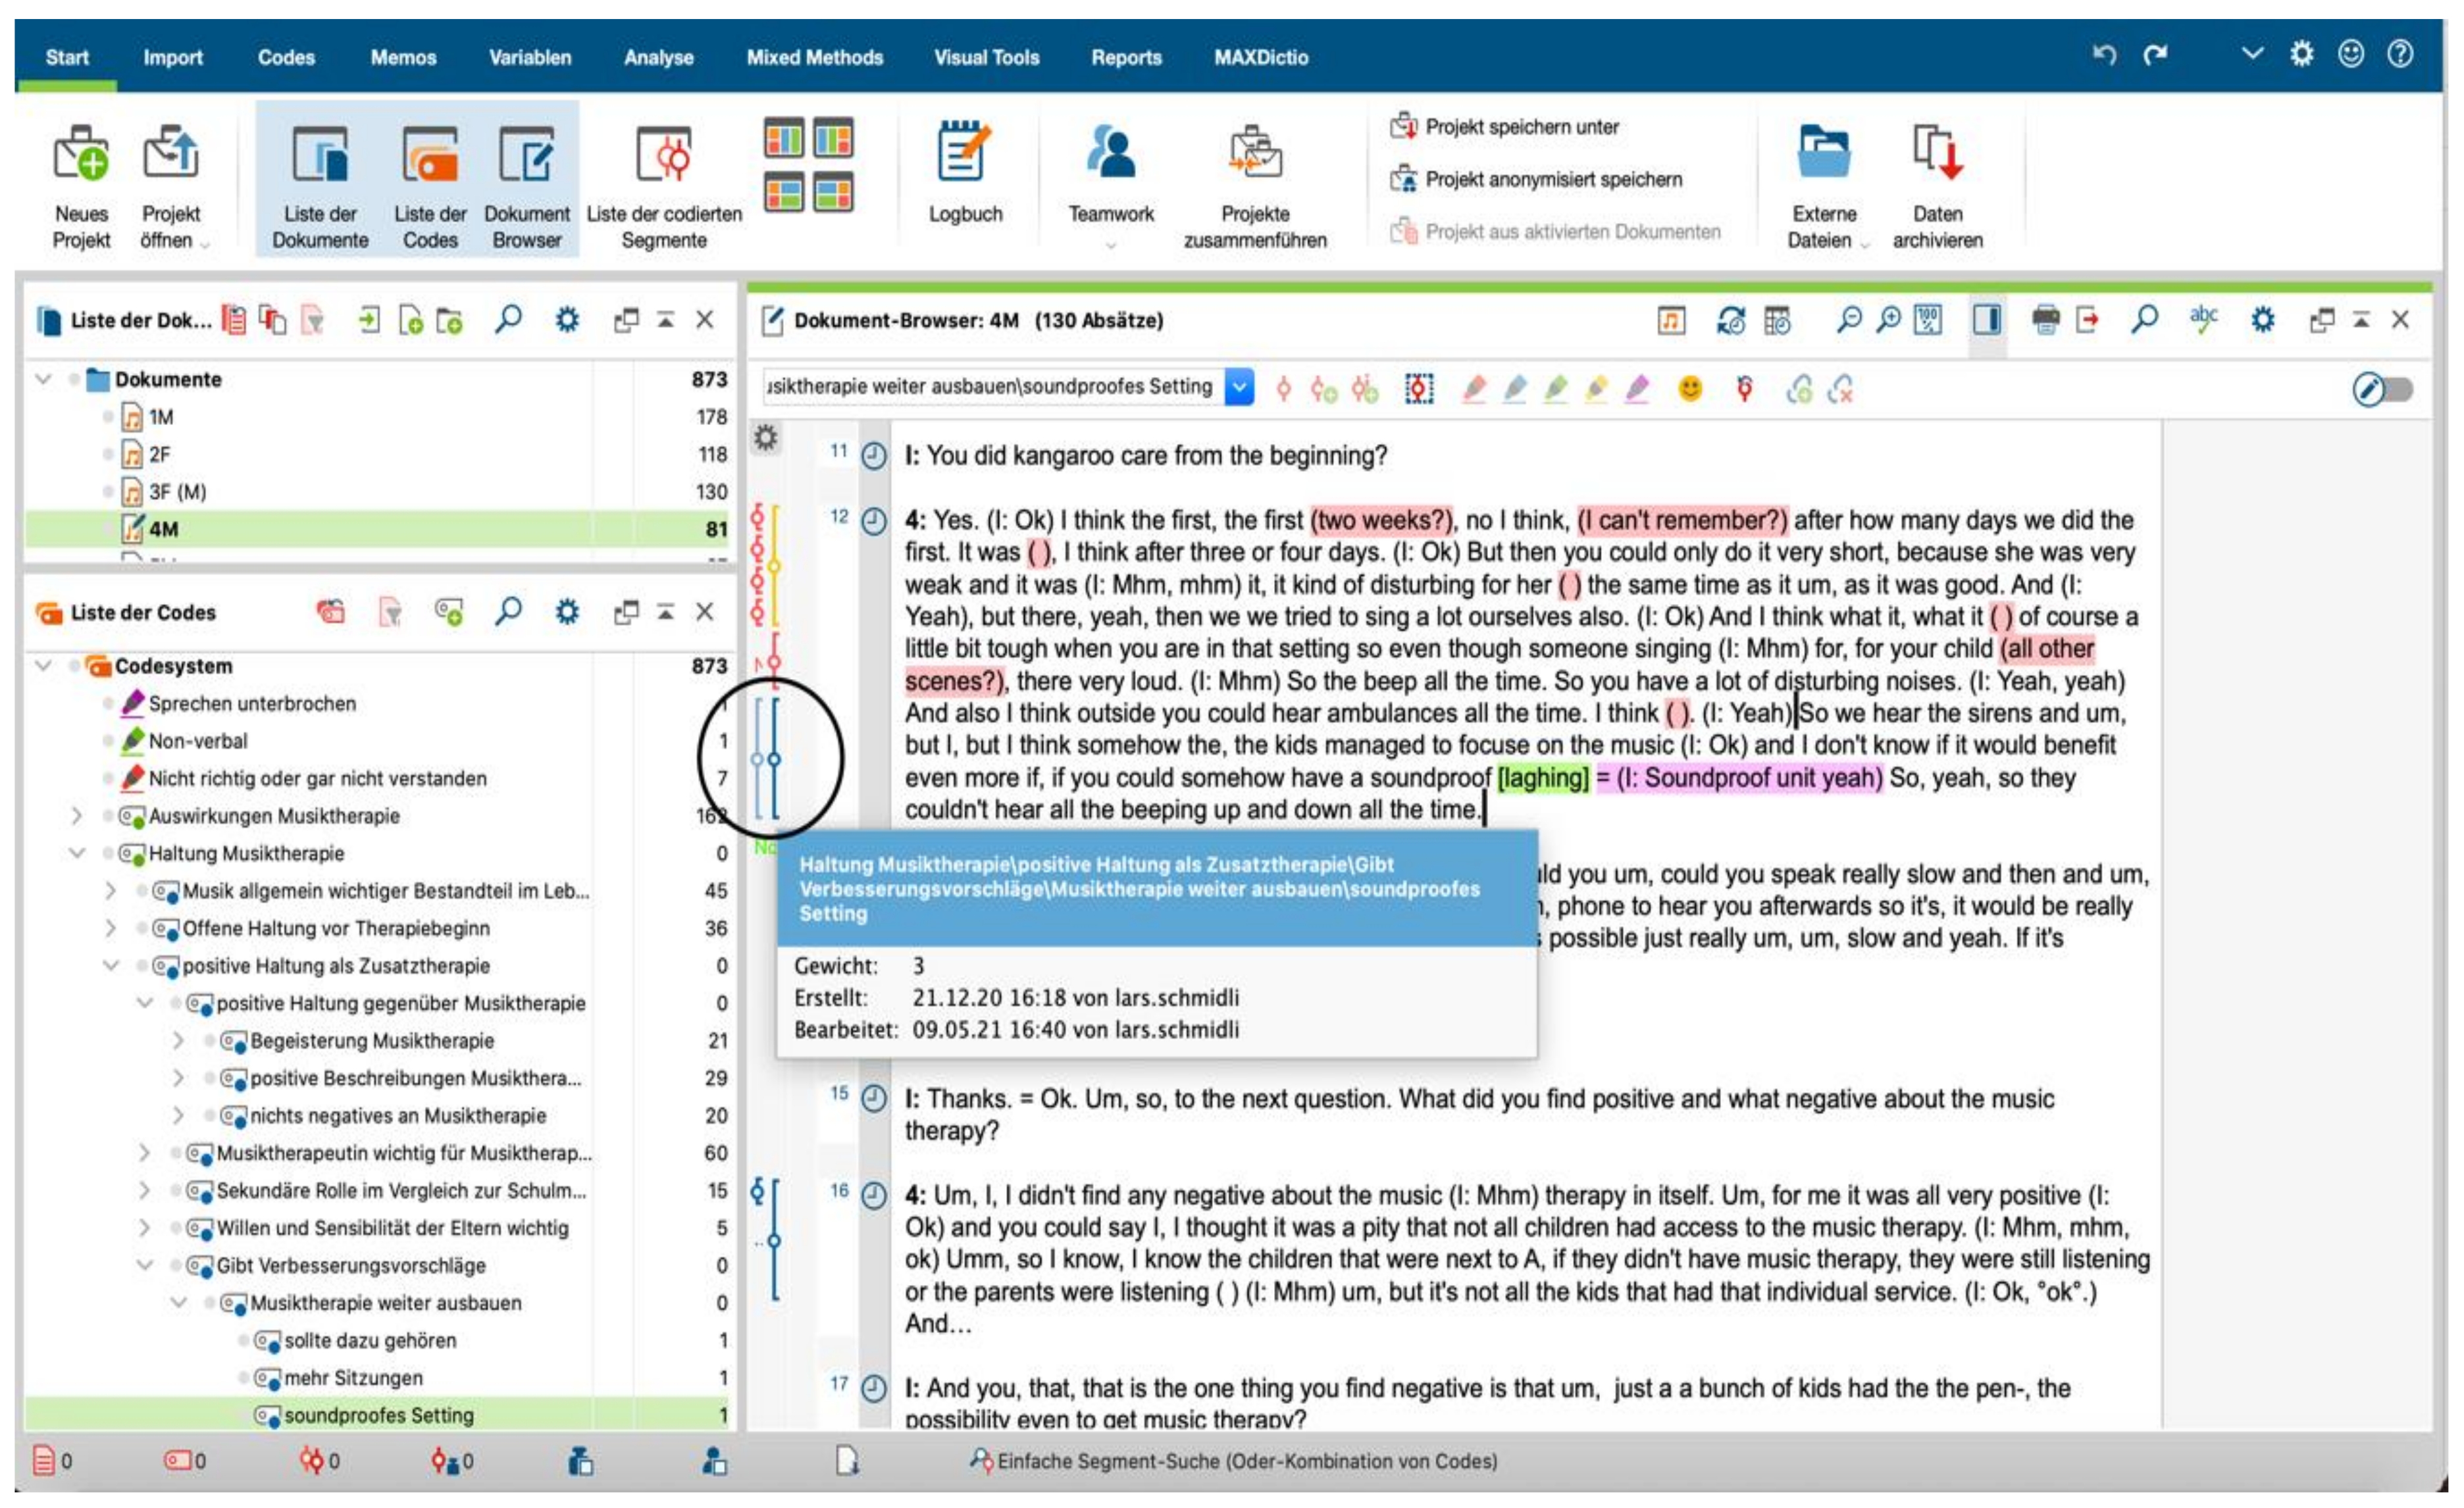The image size is (2464, 1508).
Task: Toggle the sidebar display button in Dokument-Browser
Action: click(1986, 320)
